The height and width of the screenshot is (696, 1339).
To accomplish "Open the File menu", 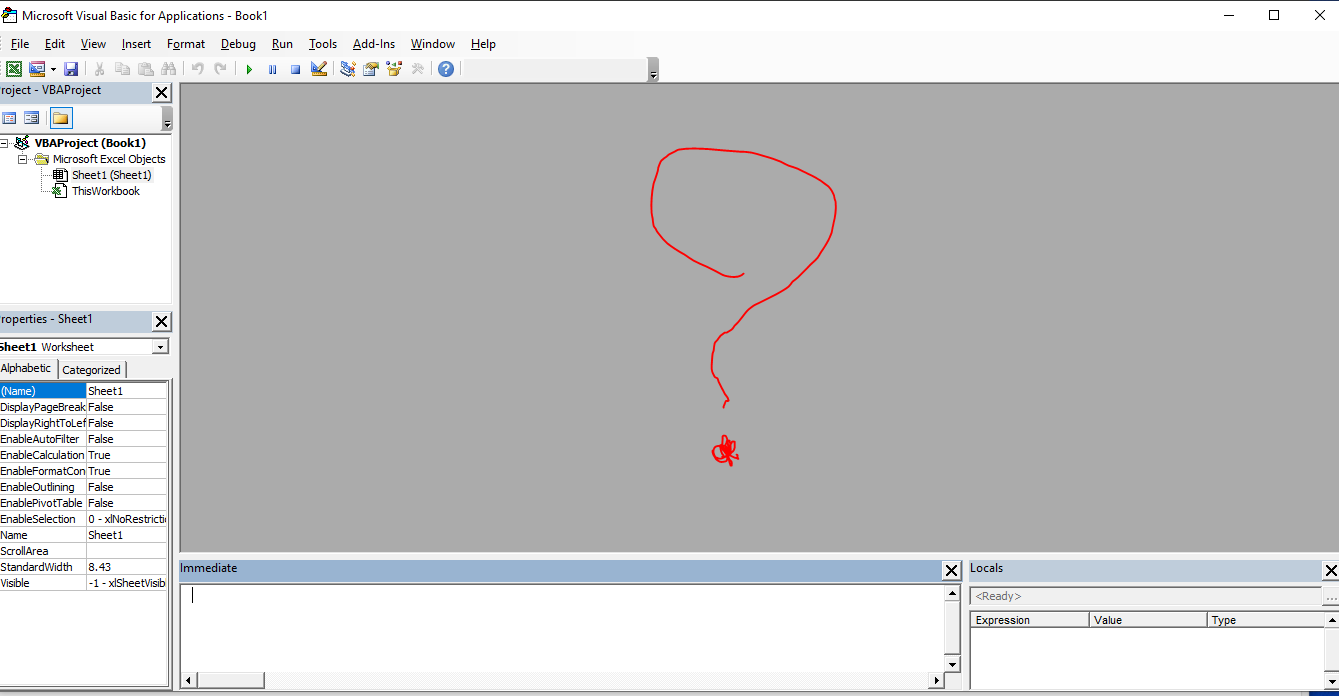I will [20, 44].
